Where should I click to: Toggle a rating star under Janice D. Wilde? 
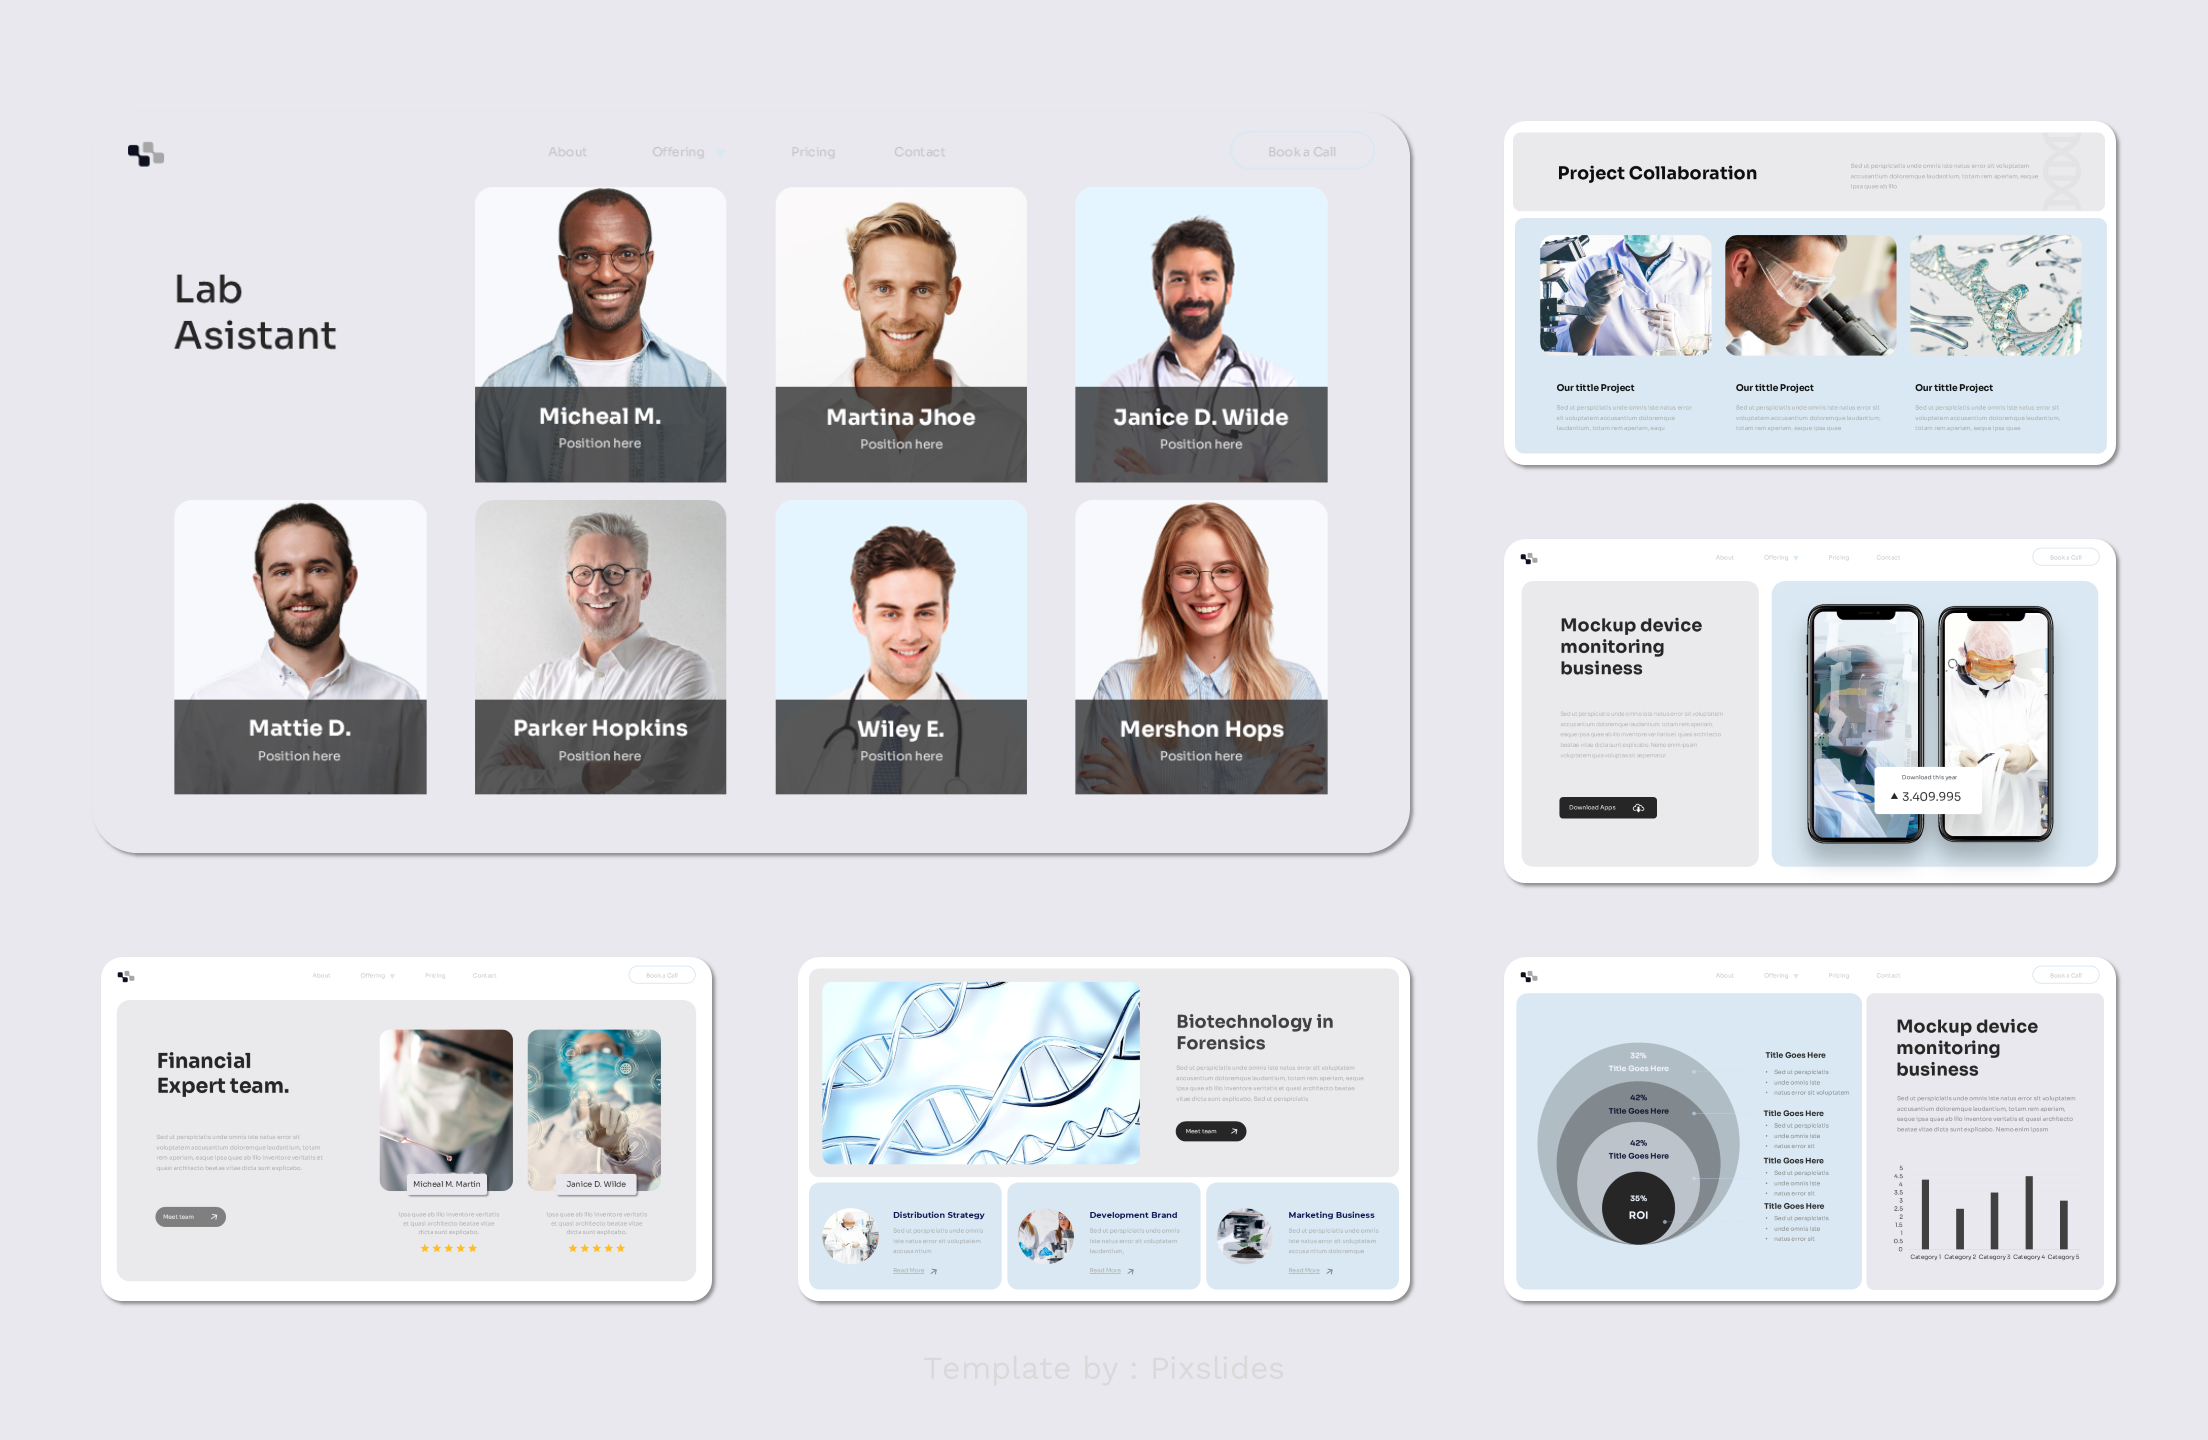coord(597,1248)
